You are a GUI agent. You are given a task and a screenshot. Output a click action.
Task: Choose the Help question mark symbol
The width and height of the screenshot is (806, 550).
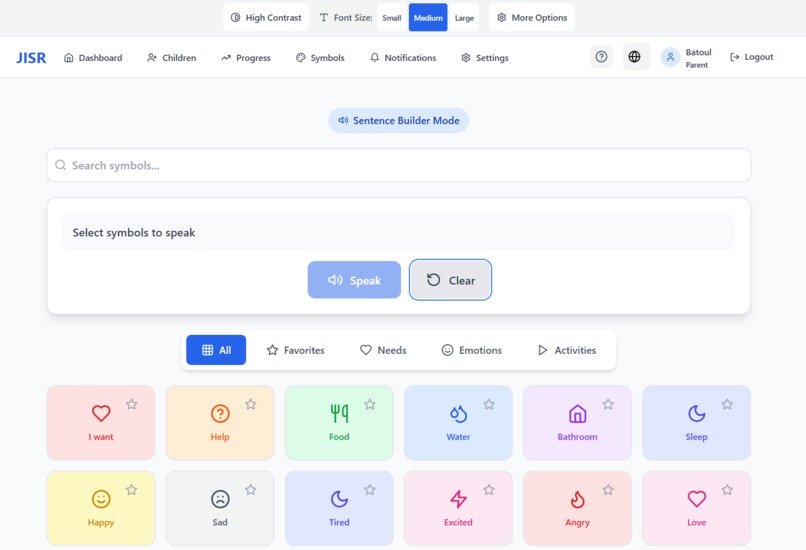pos(220,423)
